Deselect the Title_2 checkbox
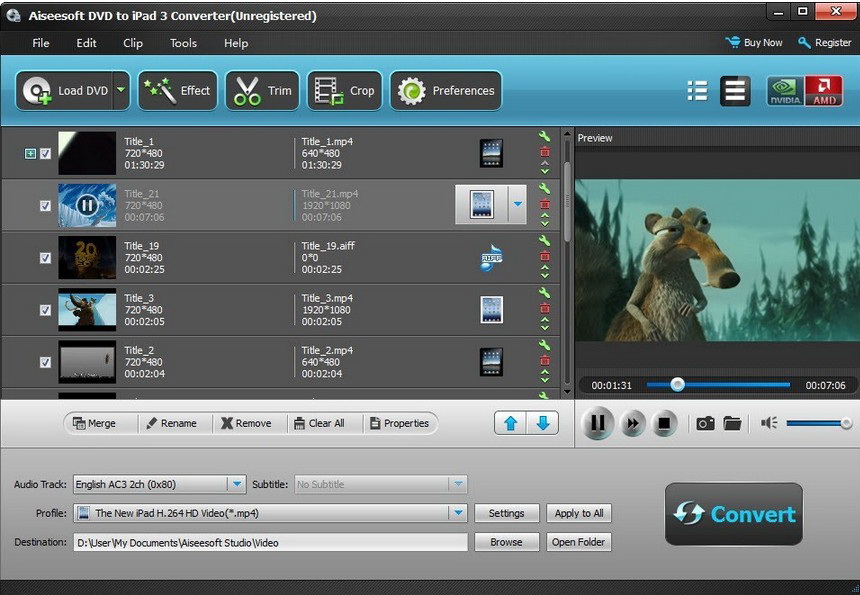The width and height of the screenshot is (860, 595). pyautogui.click(x=45, y=362)
